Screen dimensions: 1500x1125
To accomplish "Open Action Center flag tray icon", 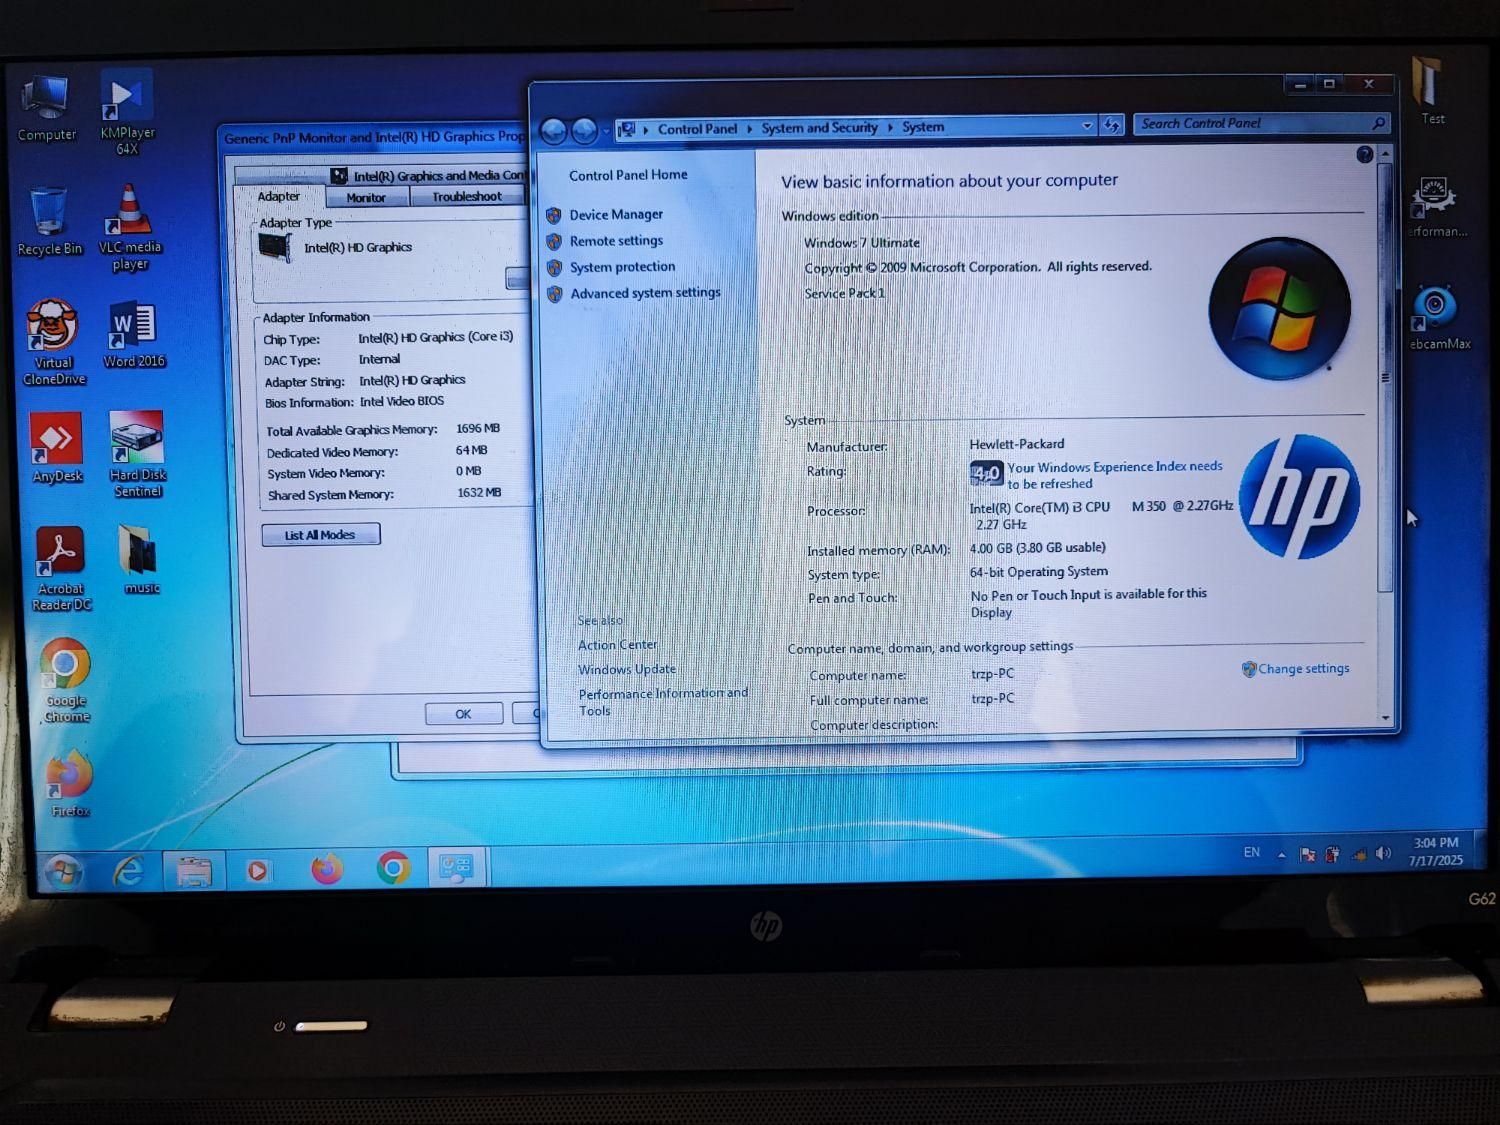I will point(1307,854).
